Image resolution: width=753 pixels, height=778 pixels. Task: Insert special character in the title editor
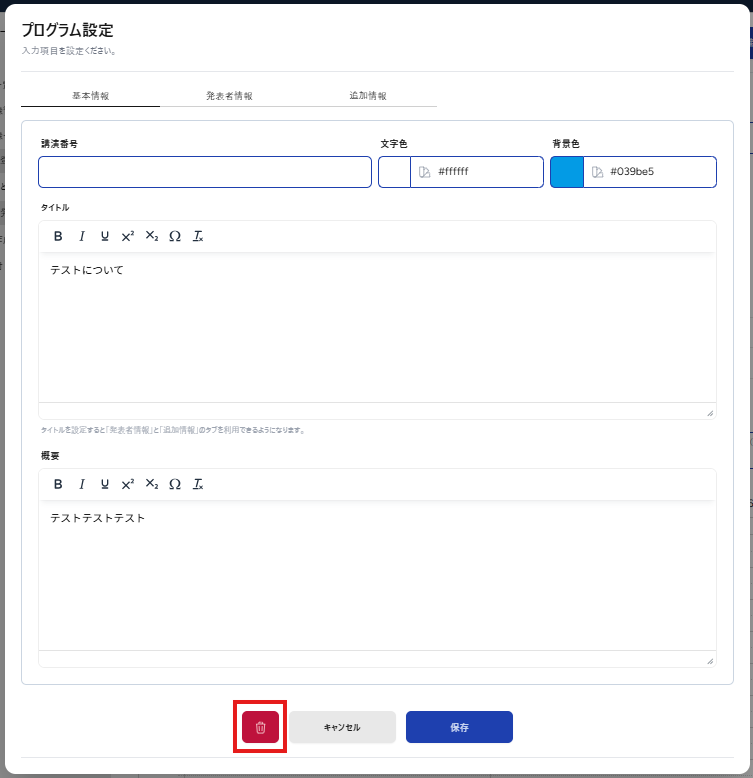(x=175, y=237)
